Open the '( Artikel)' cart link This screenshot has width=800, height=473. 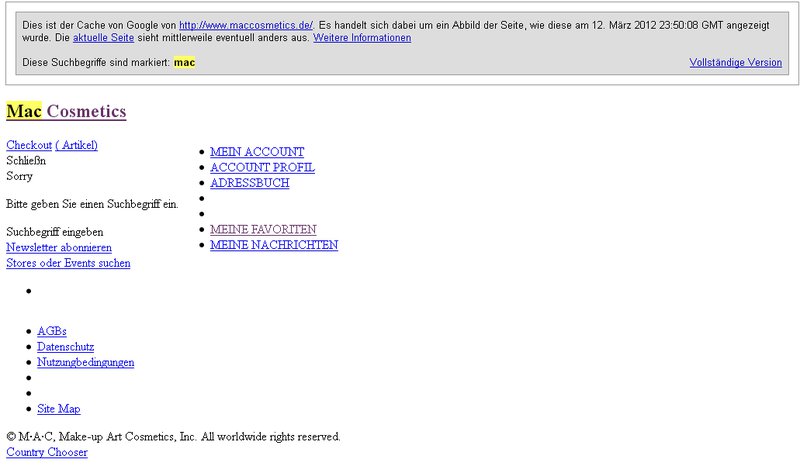77,145
